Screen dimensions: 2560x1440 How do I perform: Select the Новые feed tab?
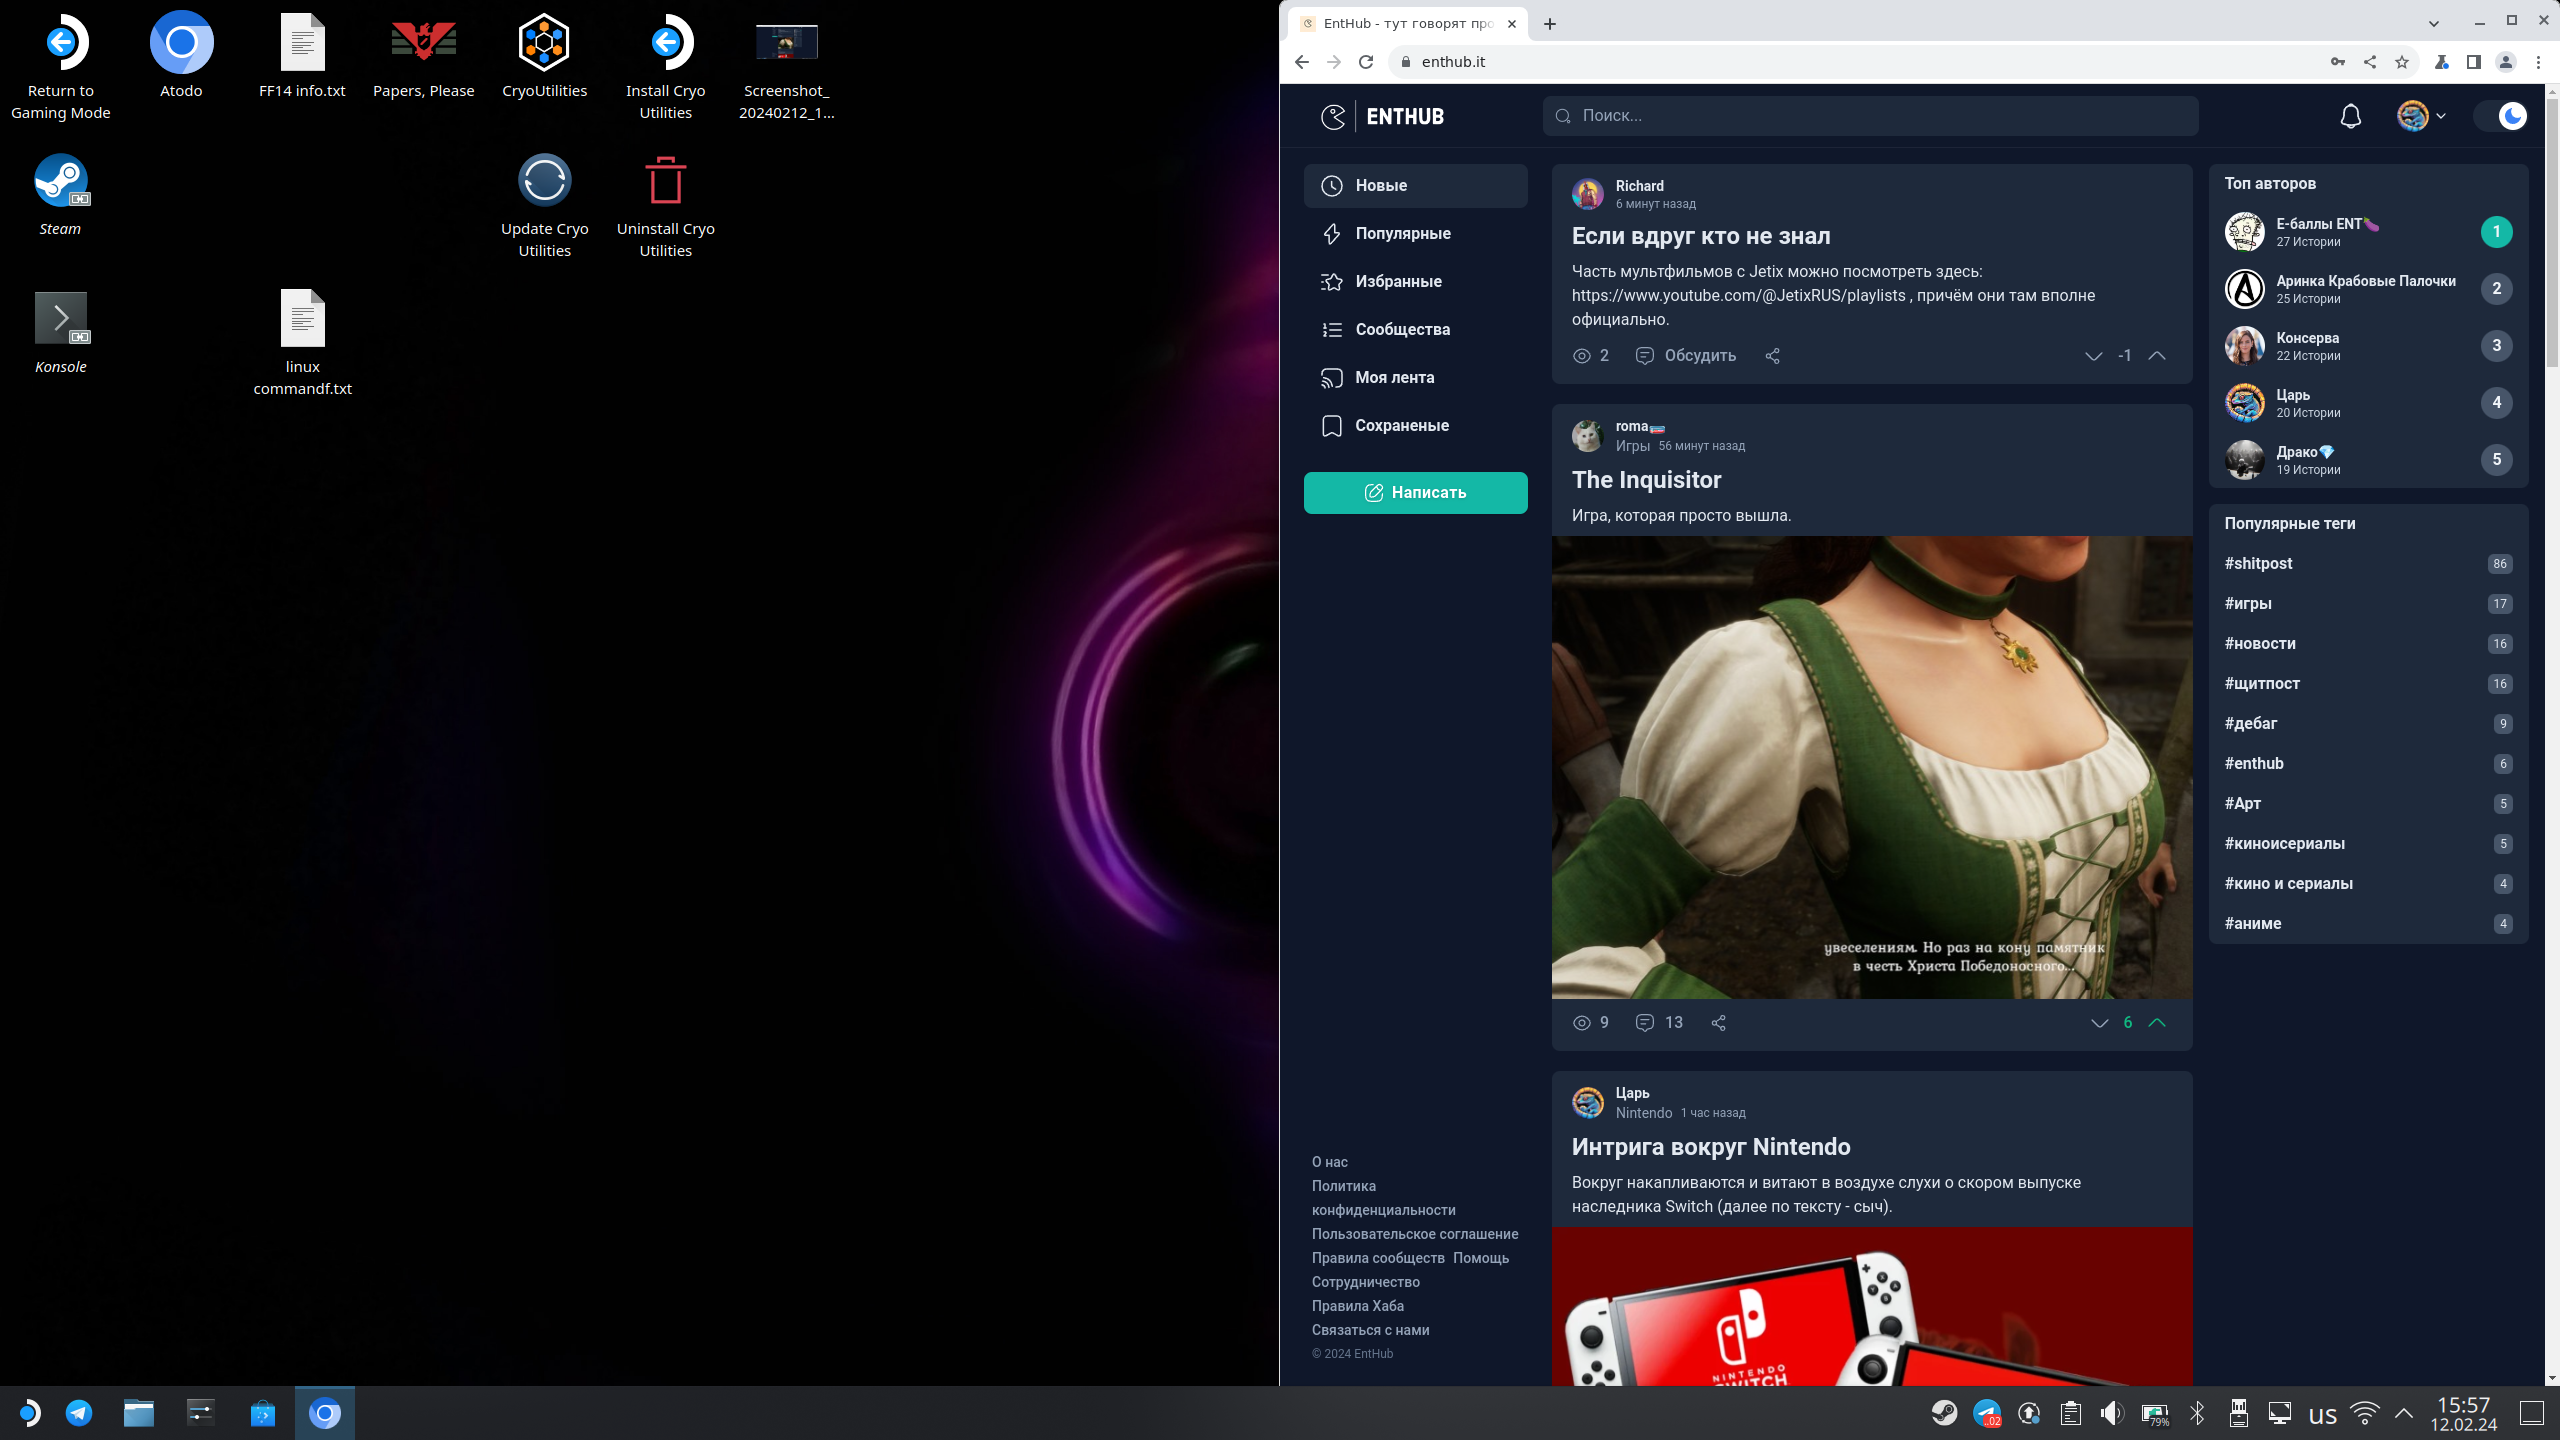(1415, 186)
